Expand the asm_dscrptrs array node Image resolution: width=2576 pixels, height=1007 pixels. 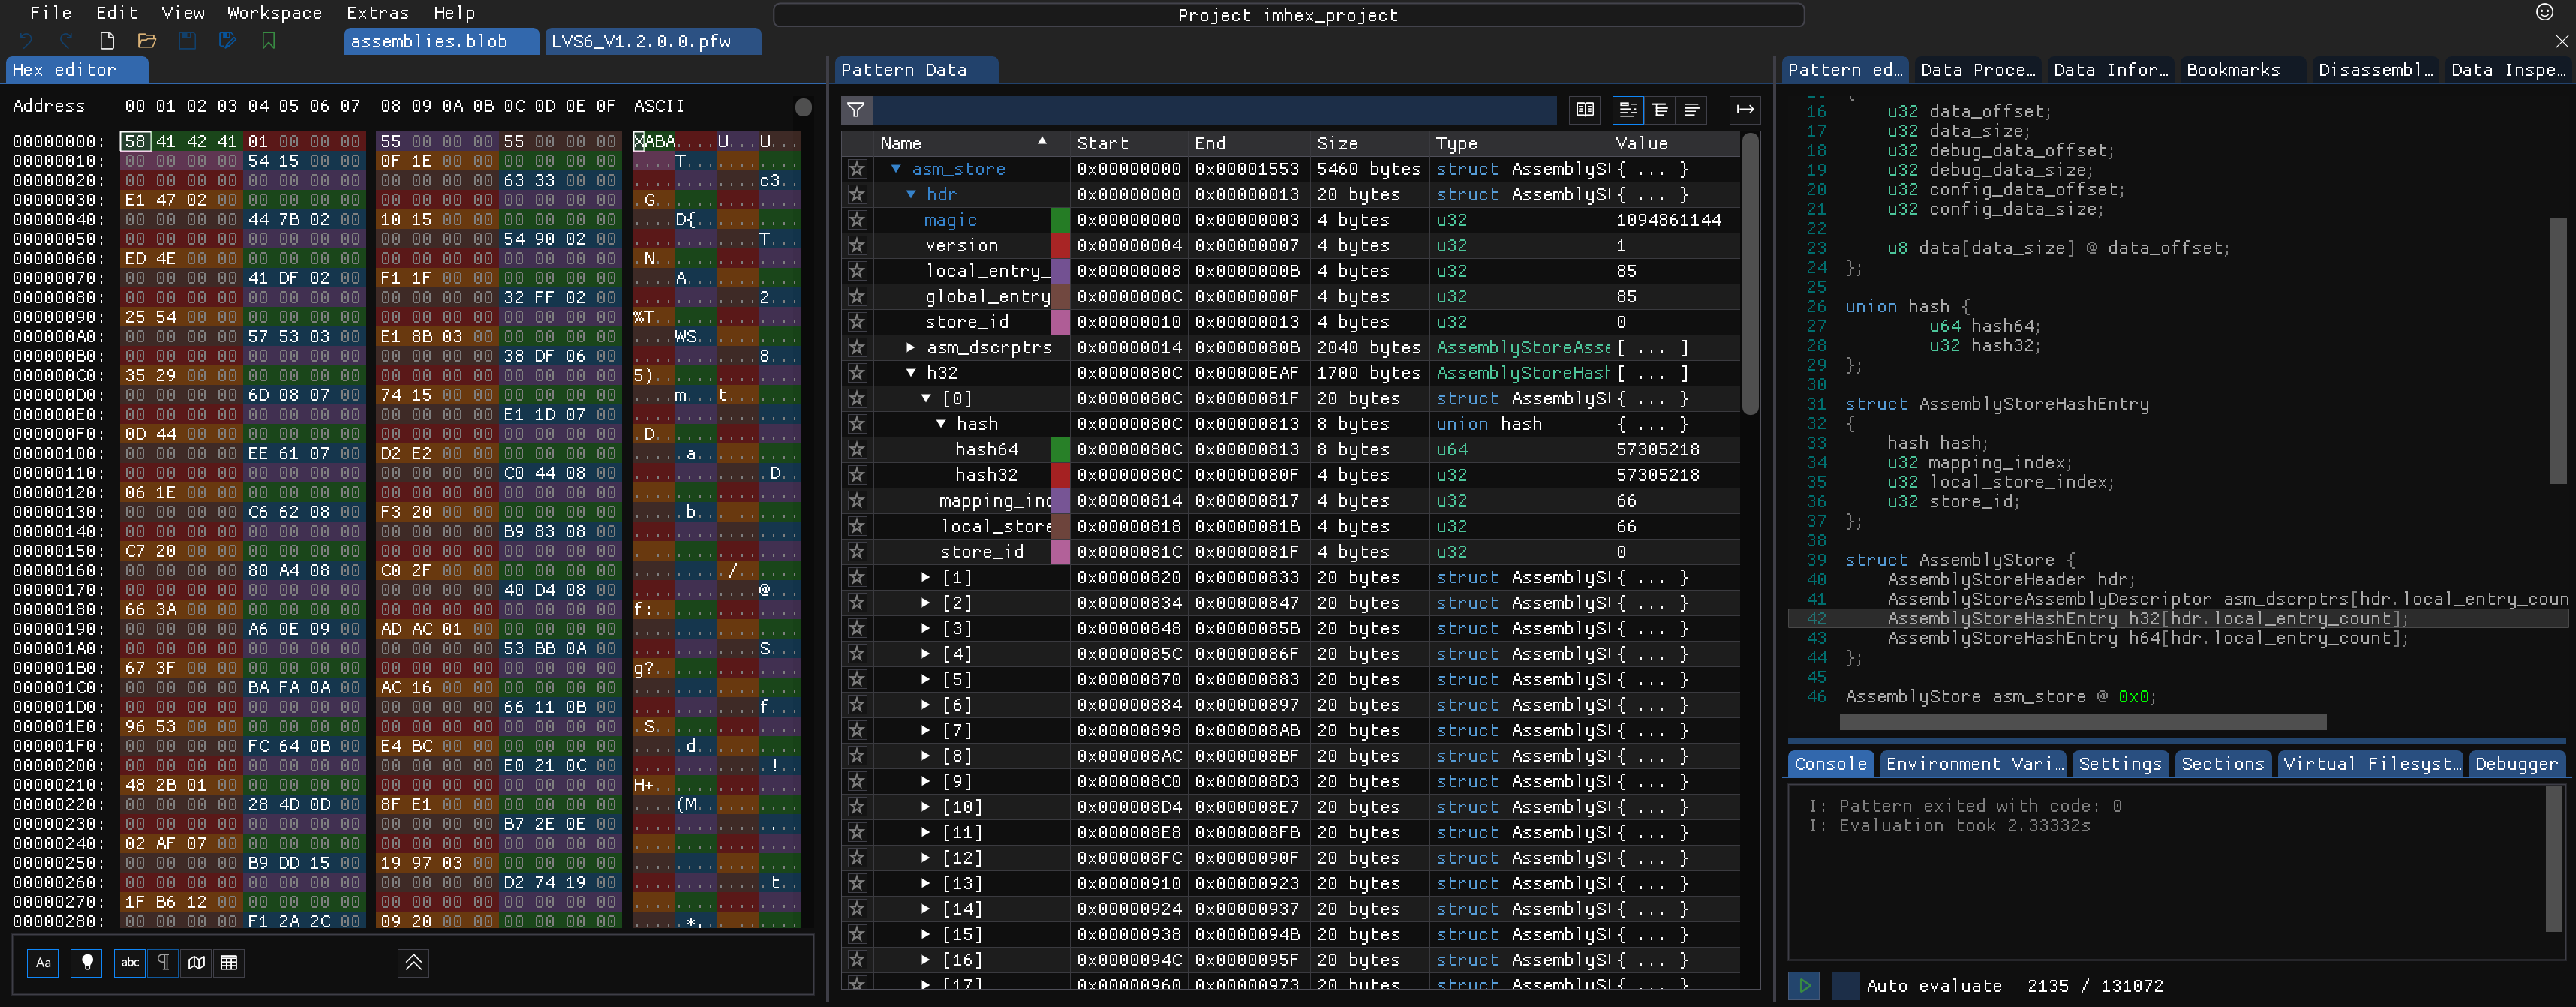pos(911,348)
